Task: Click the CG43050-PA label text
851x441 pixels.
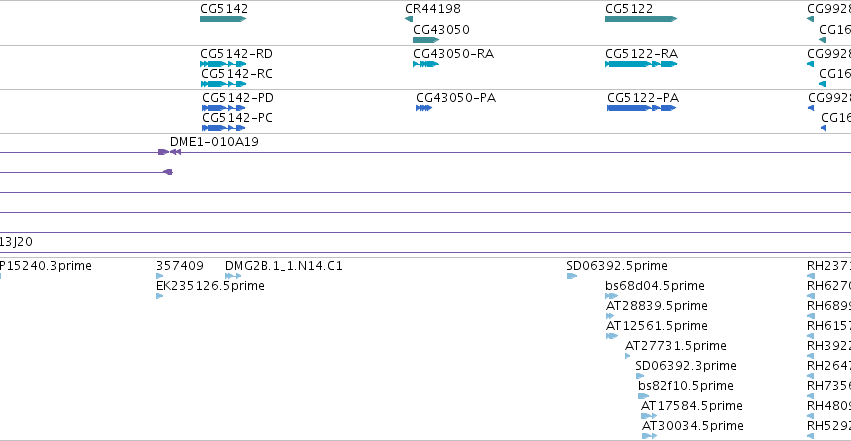Action: point(456,98)
